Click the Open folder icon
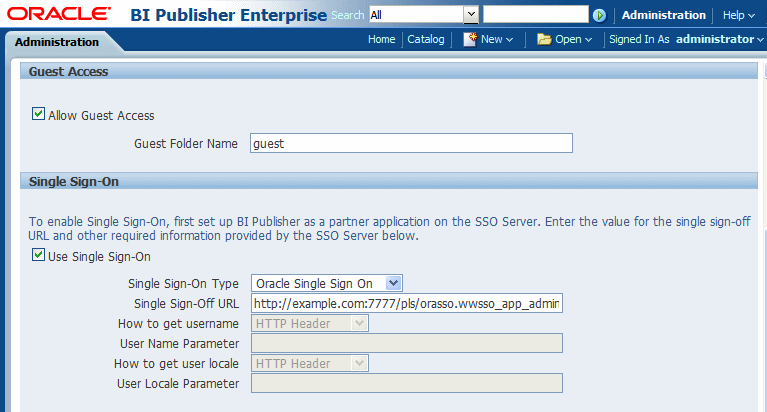 coord(544,39)
